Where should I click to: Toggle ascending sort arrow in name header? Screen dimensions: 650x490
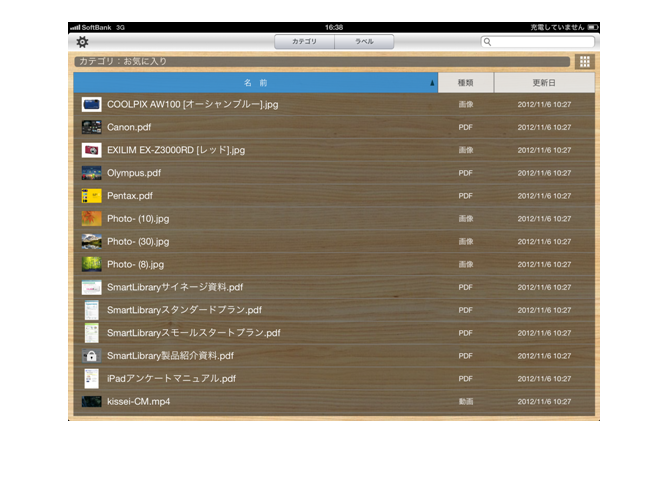tap(432, 83)
